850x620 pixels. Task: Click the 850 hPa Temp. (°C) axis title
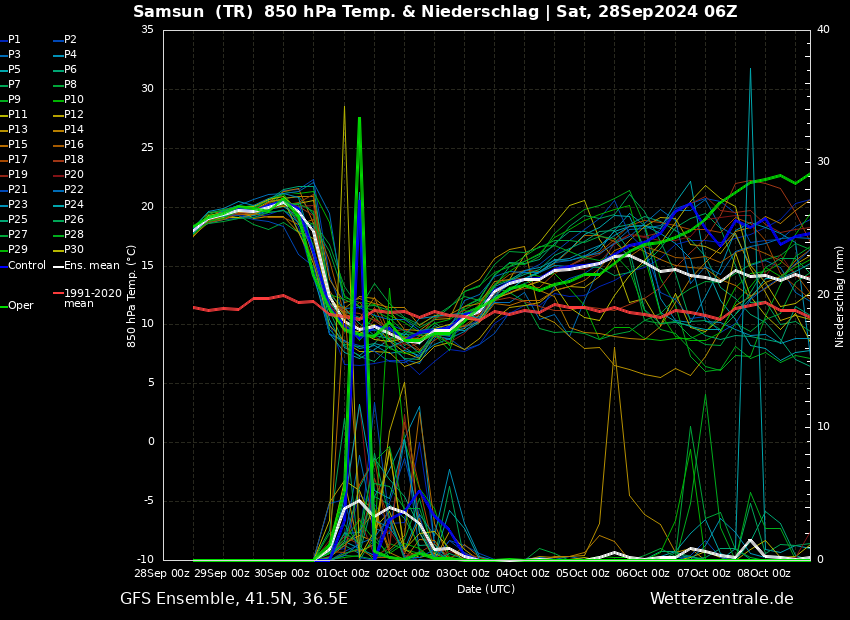(131, 296)
